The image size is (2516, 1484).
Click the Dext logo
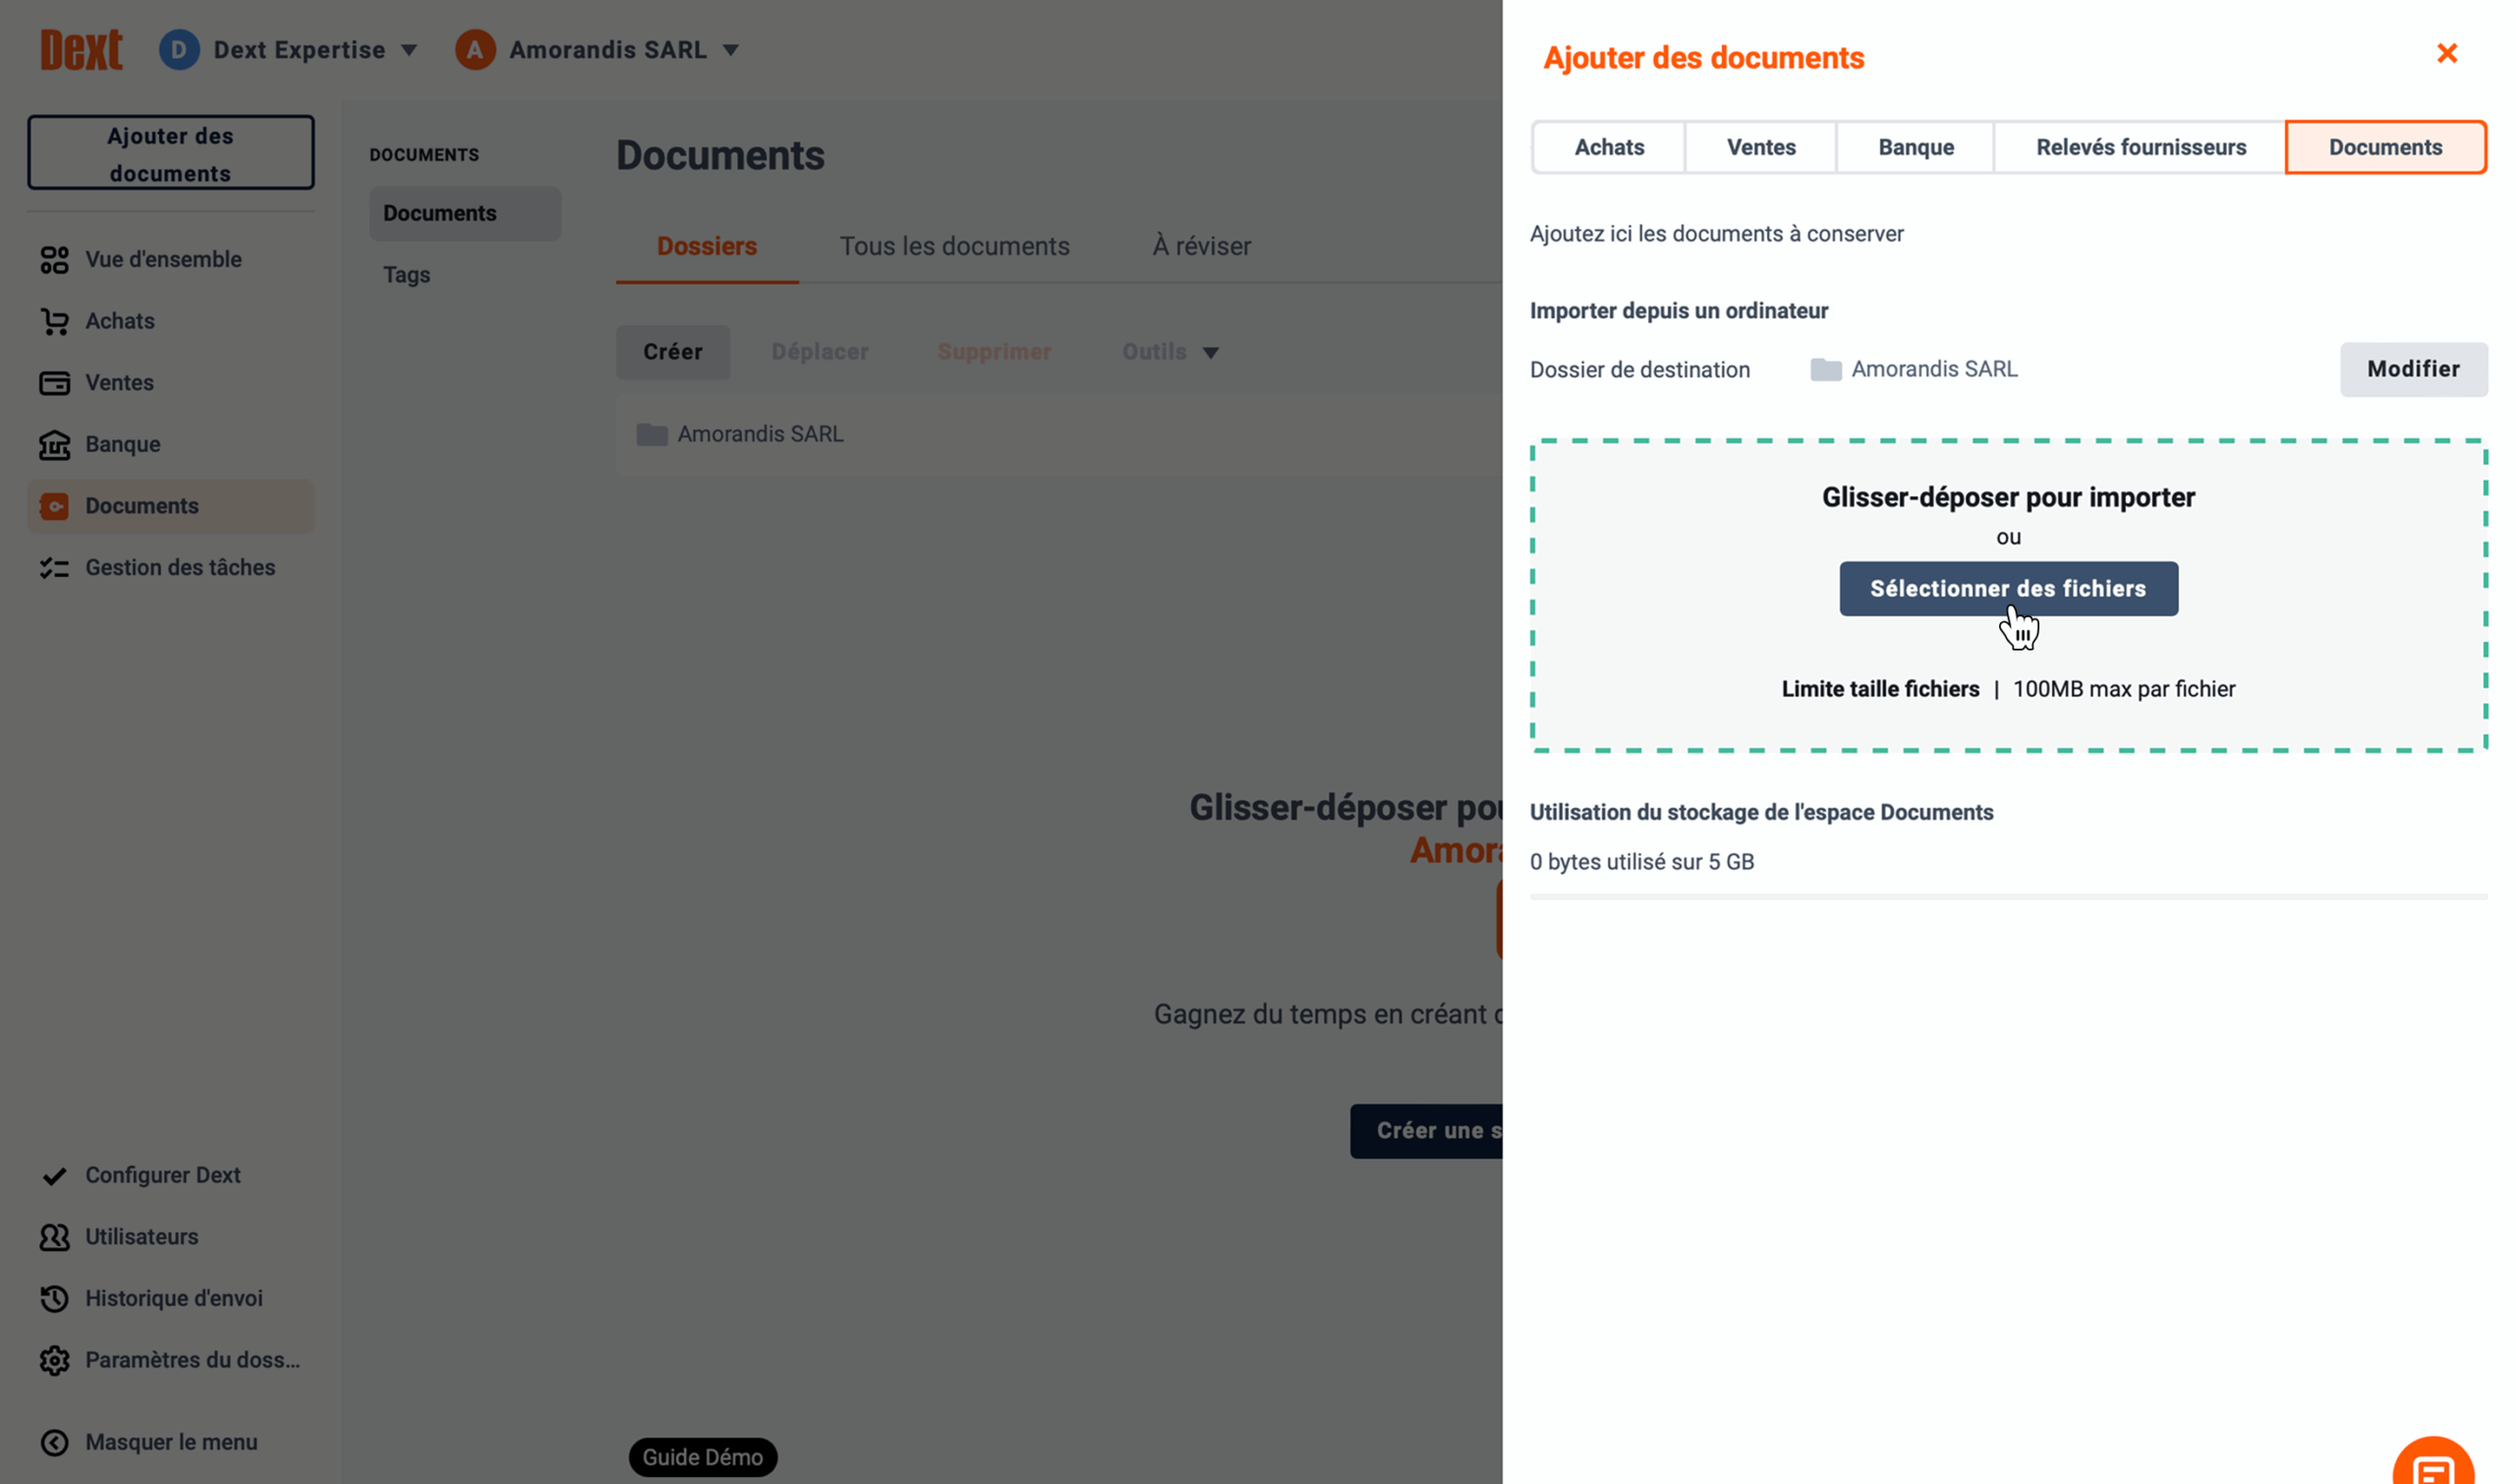[x=81, y=49]
